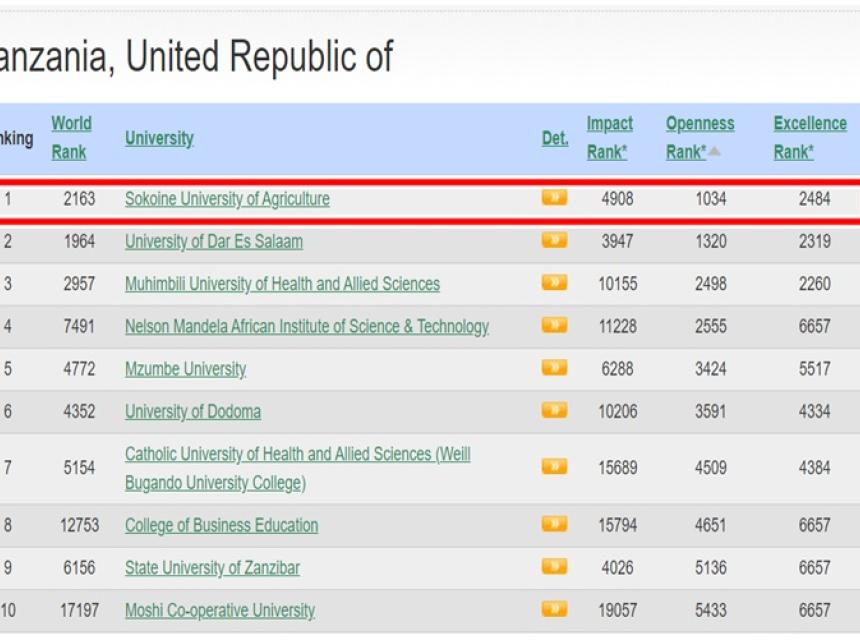Viewport: 860px width, 640px height.
Task: Click the Det. column header
Action: [x=555, y=138]
